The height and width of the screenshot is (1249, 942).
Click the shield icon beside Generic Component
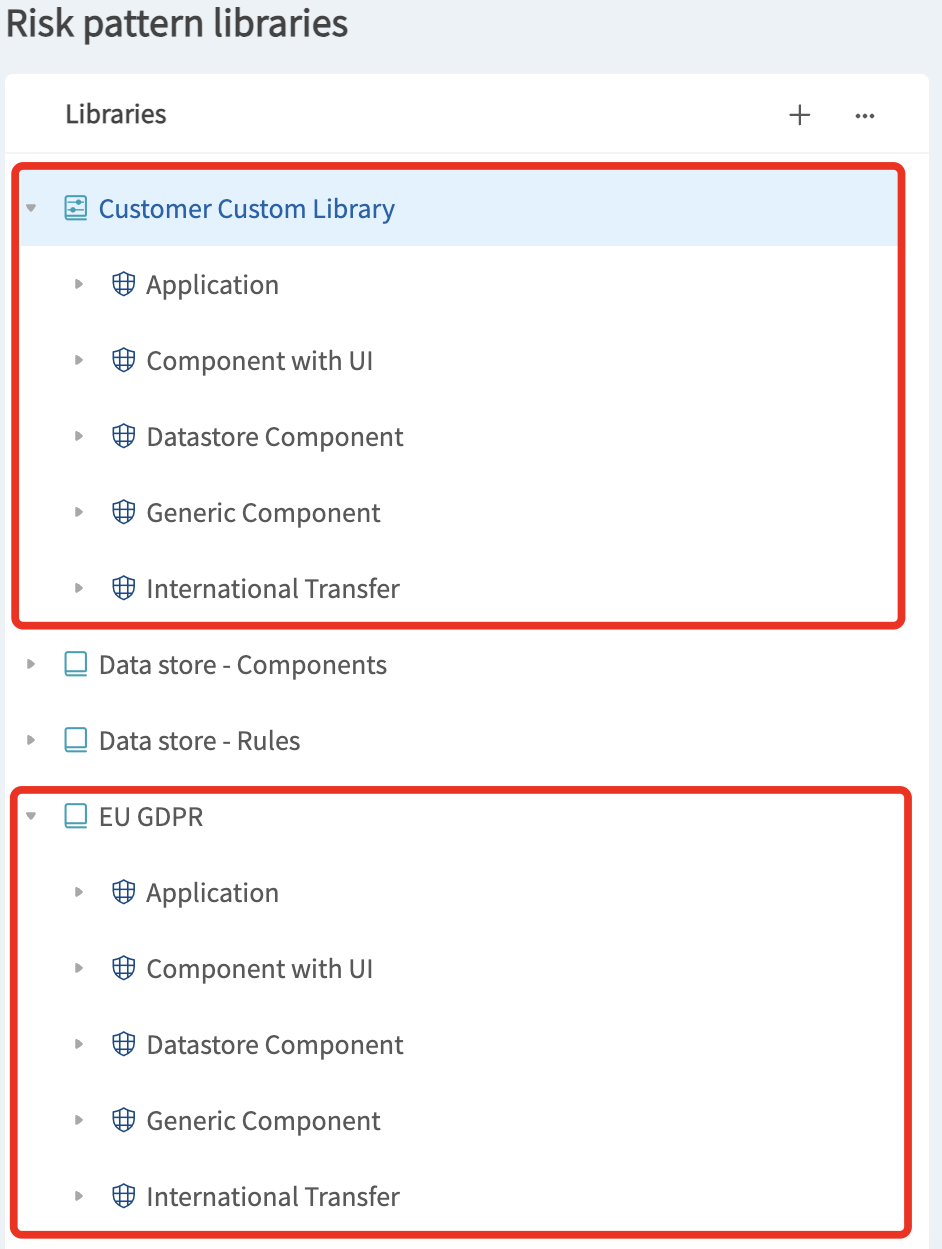(122, 512)
